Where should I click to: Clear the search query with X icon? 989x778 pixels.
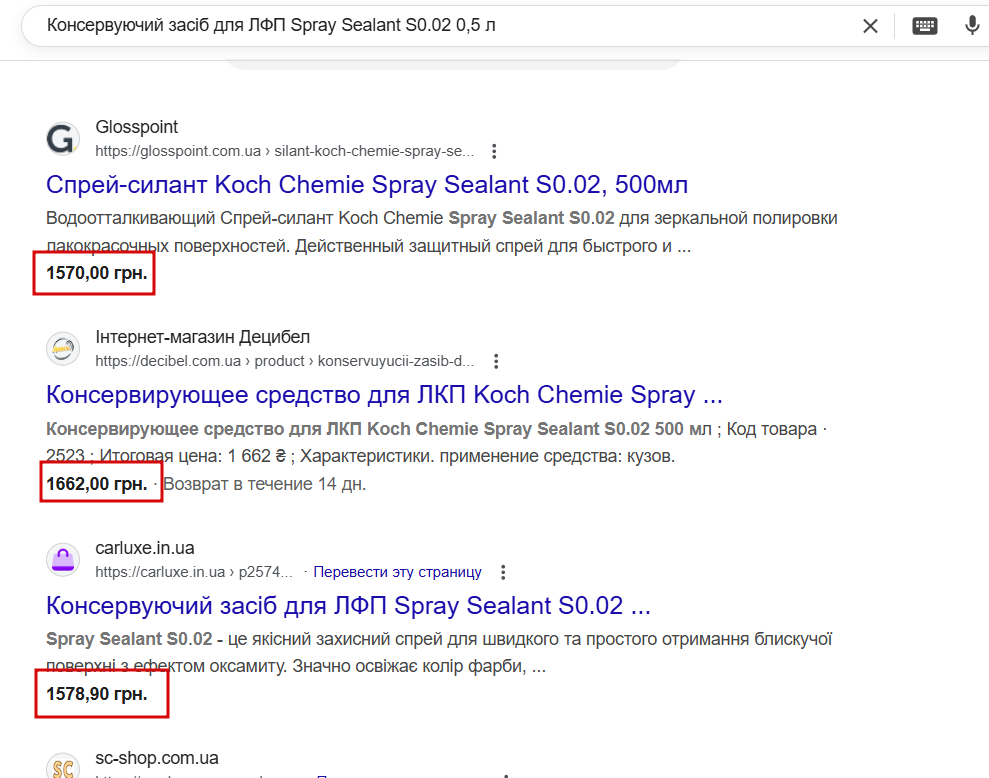click(870, 26)
